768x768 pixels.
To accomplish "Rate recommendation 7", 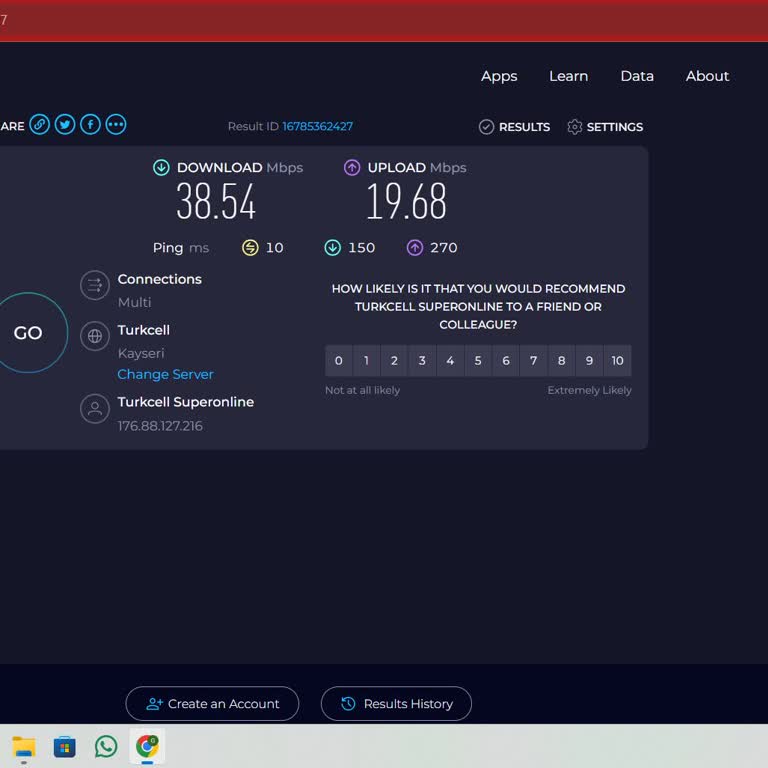I will (x=534, y=361).
